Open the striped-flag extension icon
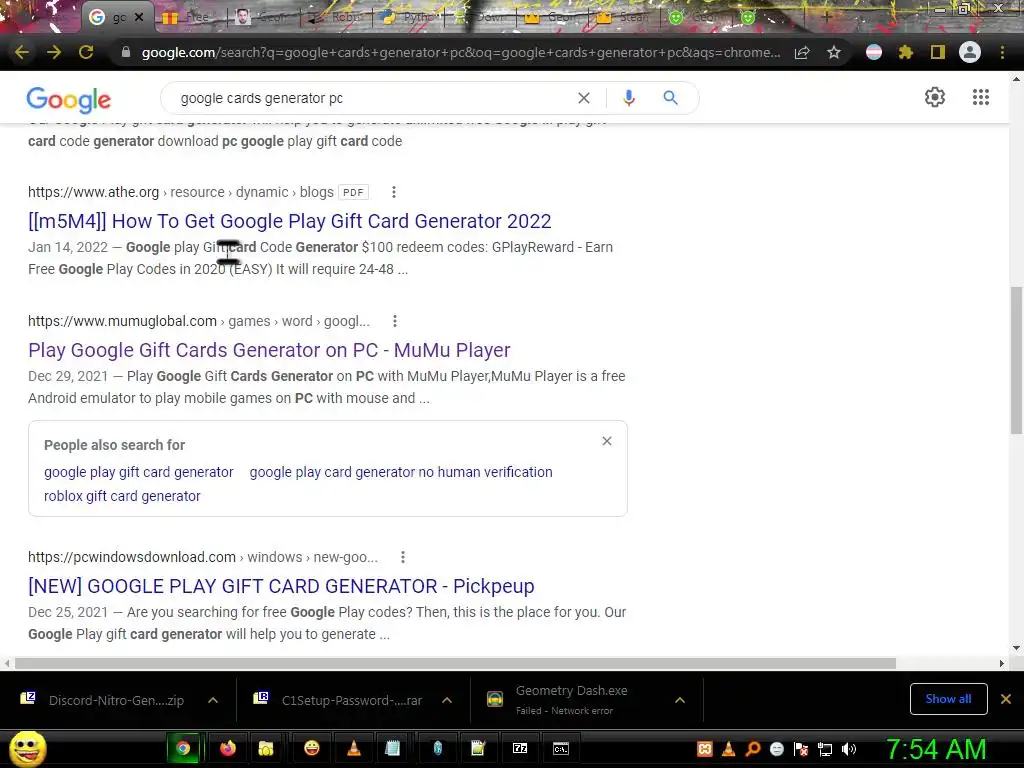1024x768 pixels. coord(874,52)
